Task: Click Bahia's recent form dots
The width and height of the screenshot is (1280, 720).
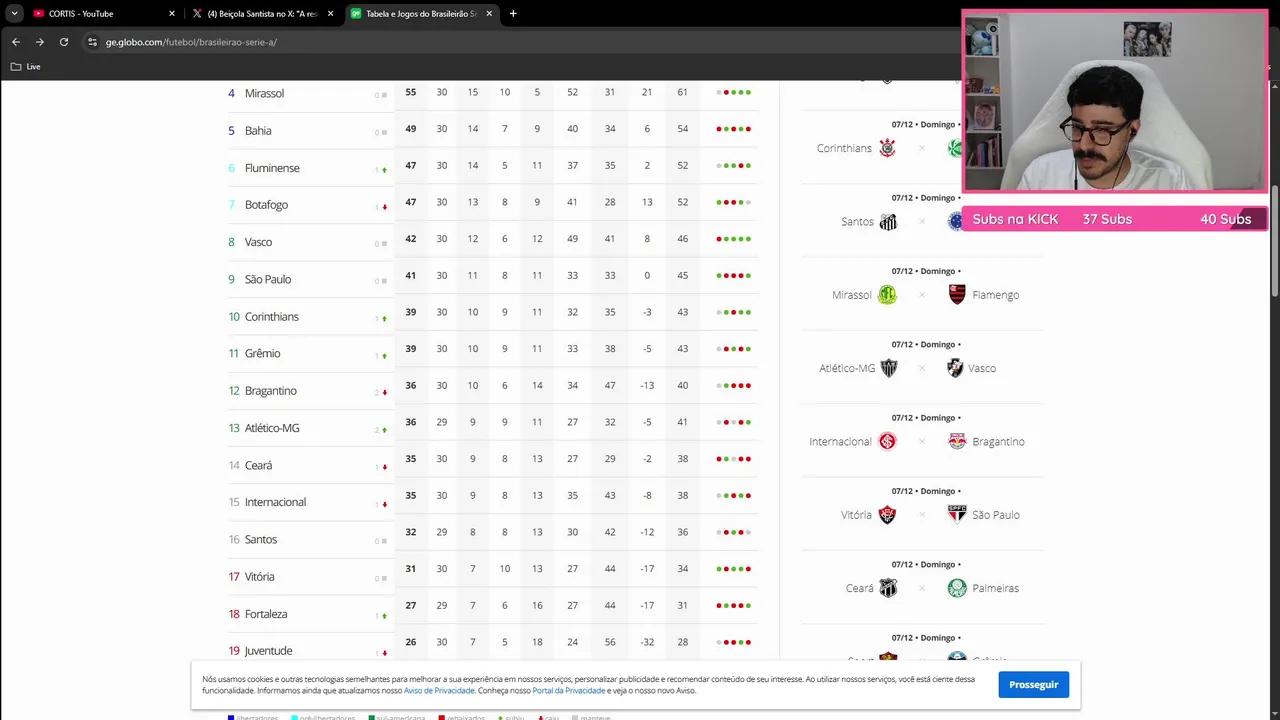Action: [733, 129]
